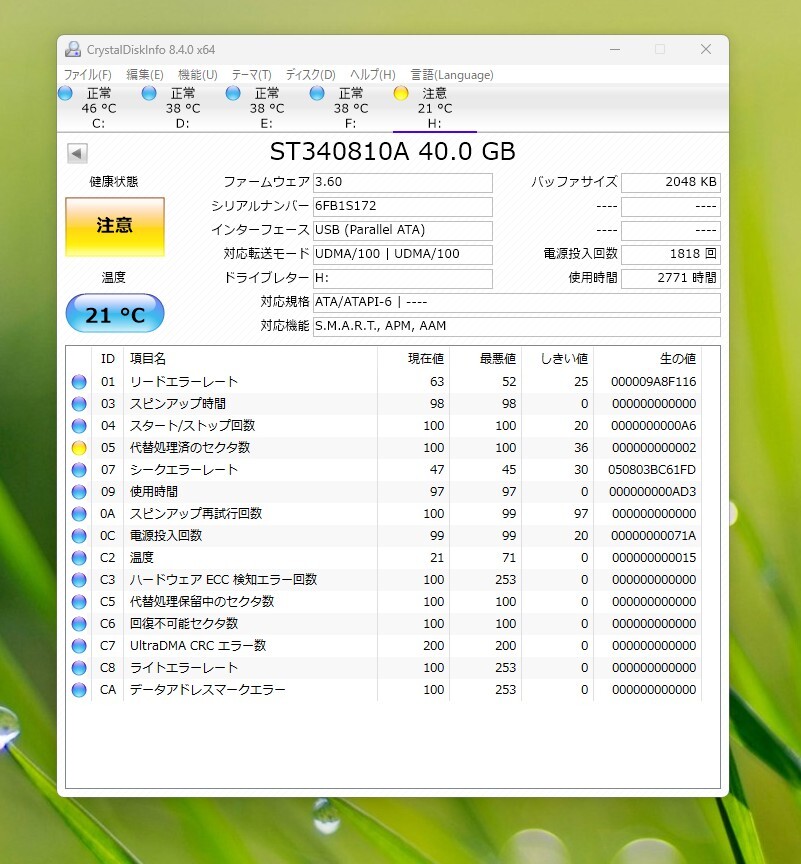Click yellow icon of 05 代替処理済のセクタ数 row

pos(79,448)
